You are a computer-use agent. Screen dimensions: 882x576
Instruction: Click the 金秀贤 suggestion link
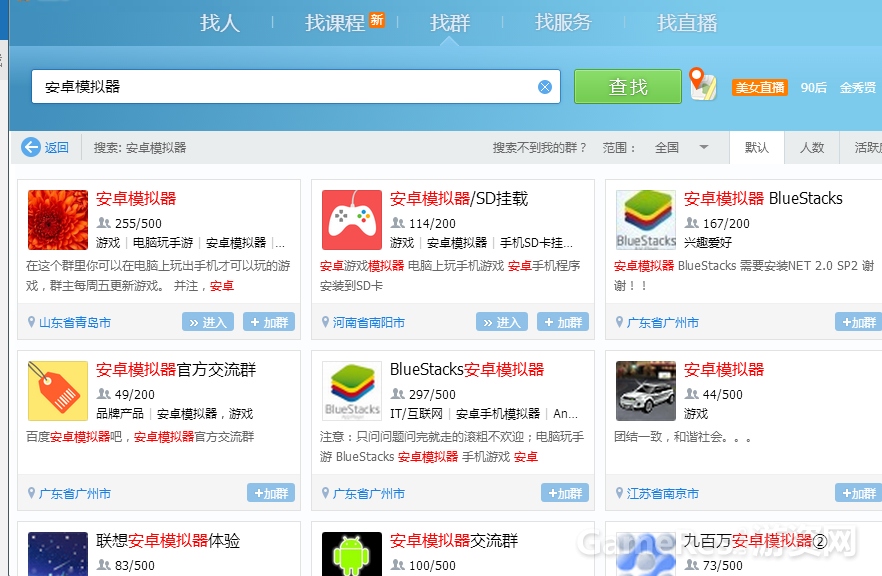[858, 88]
